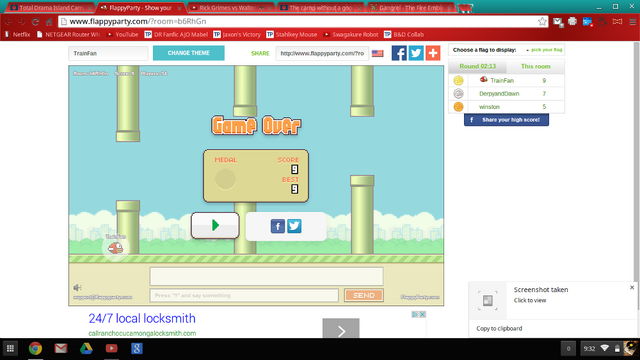
Task: Select the Round 02:13 leaderboard tab
Action: [x=478, y=66]
